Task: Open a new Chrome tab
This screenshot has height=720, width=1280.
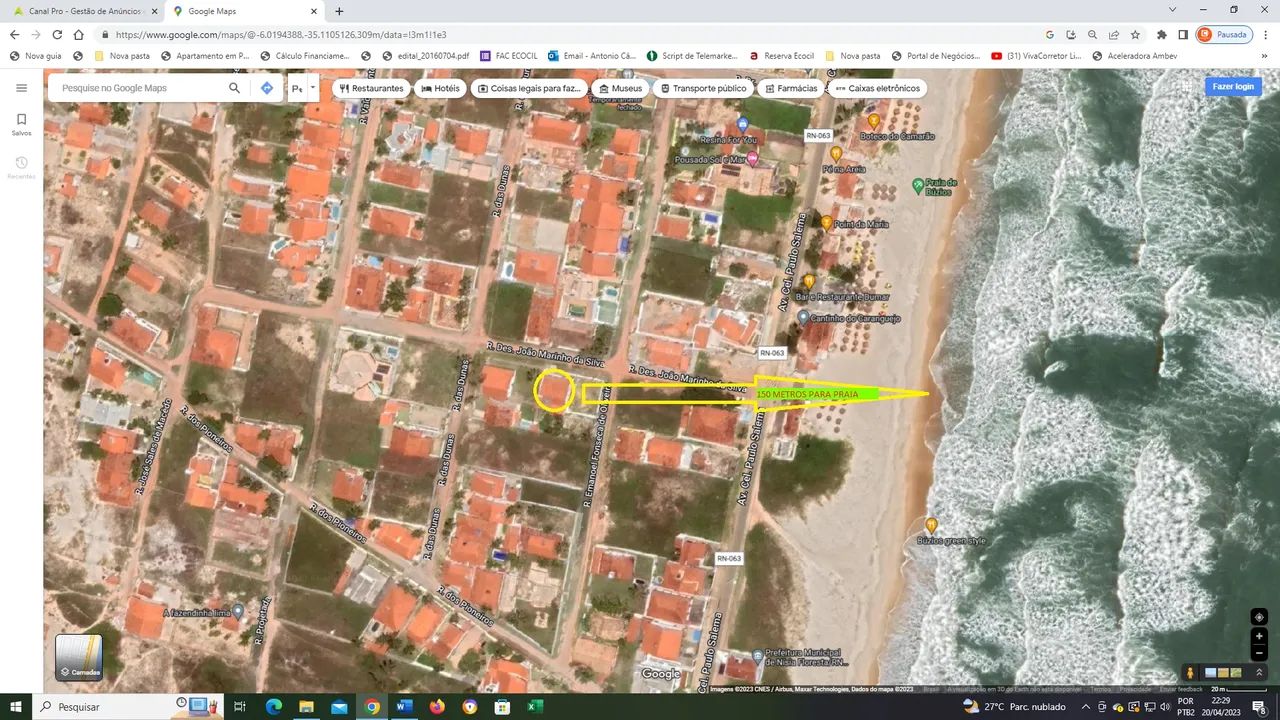Action: [339, 11]
